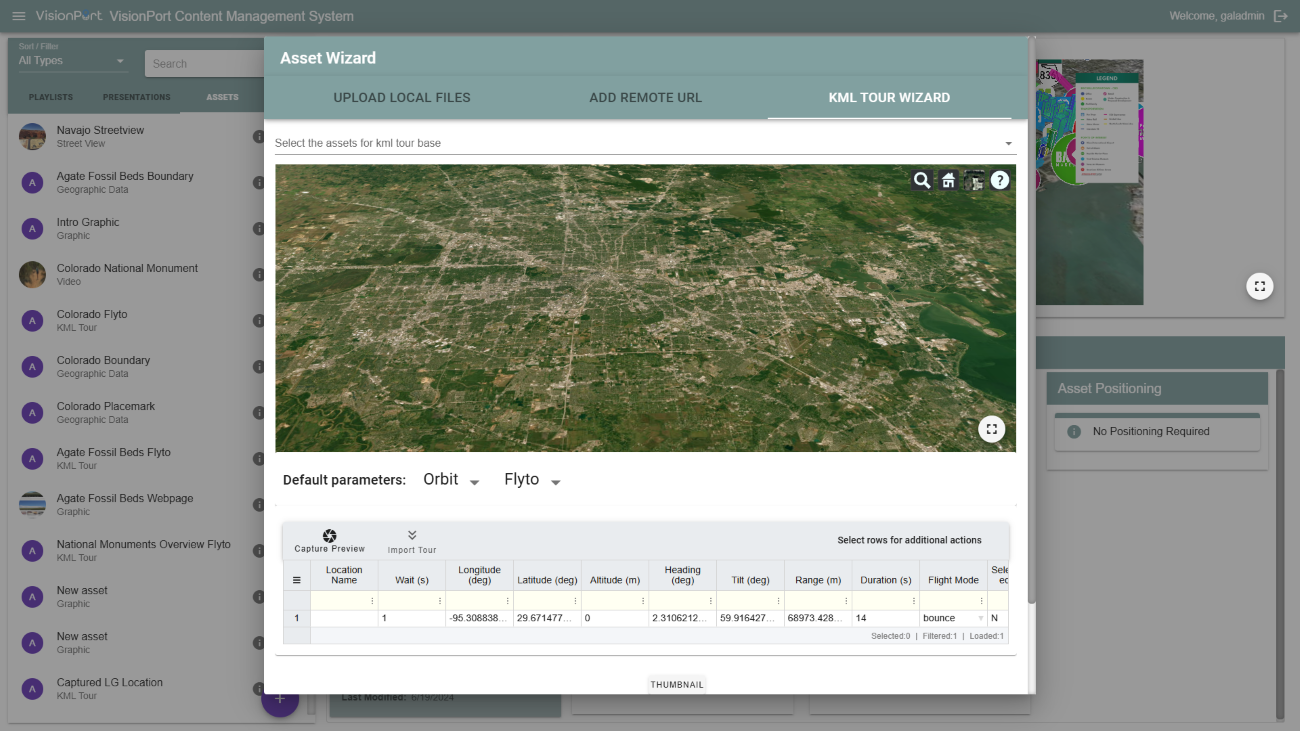Switch to Add Remote URL tab

(645, 98)
